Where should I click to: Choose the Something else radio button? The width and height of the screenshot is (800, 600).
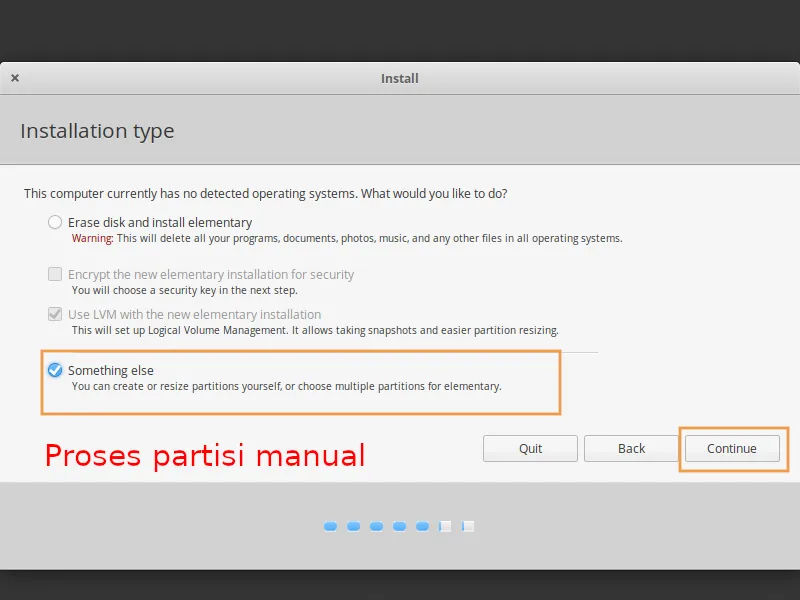coord(55,370)
